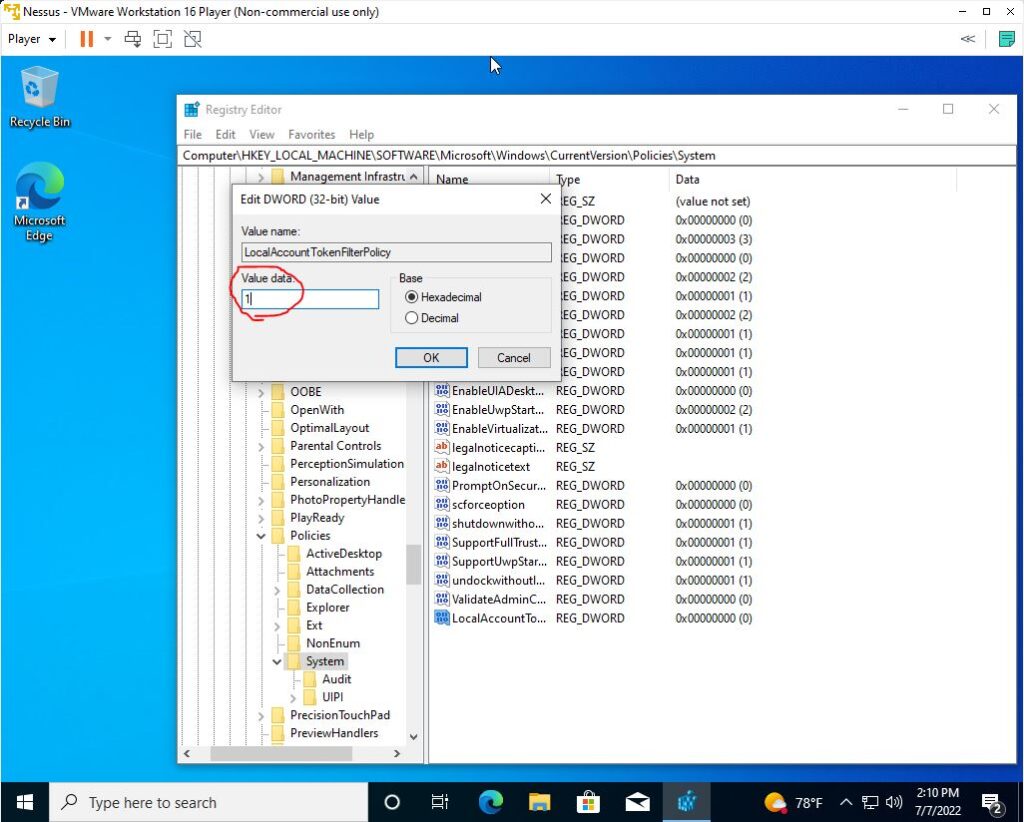Open the Edit menu in Registry Editor
1024x822 pixels.
[x=225, y=134]
